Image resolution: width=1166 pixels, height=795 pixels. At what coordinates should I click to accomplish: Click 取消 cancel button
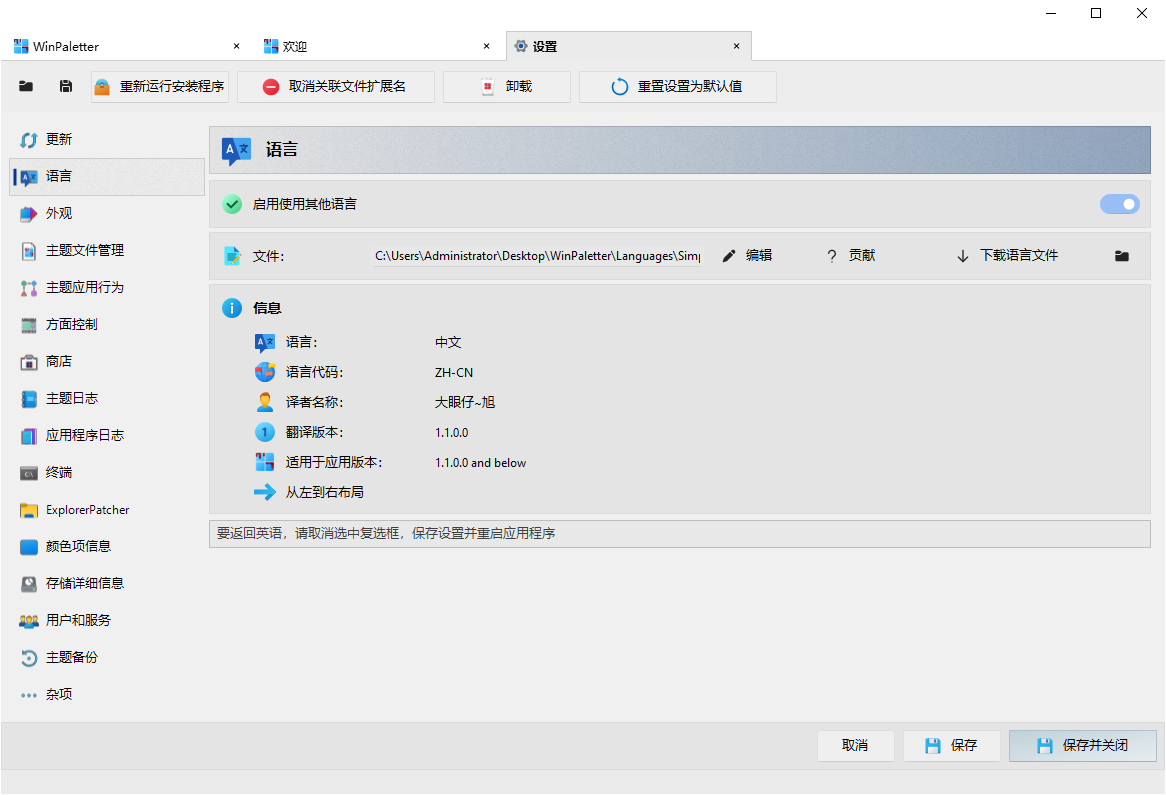[x=855, y=745]
